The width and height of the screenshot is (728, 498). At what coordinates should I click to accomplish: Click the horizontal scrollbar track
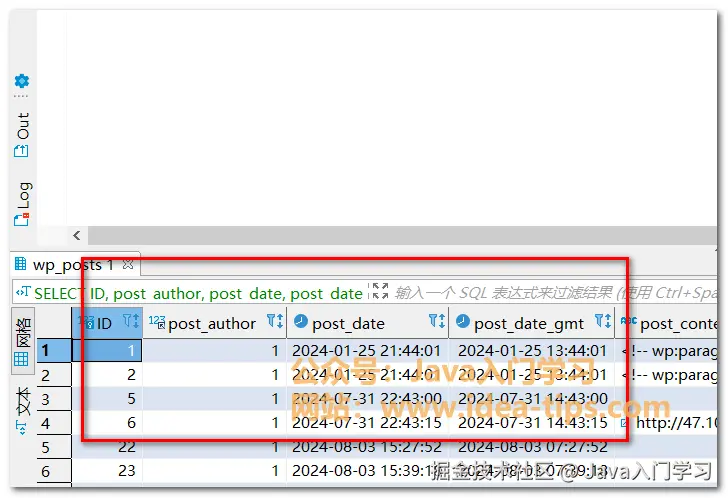[x=402, y=235]
